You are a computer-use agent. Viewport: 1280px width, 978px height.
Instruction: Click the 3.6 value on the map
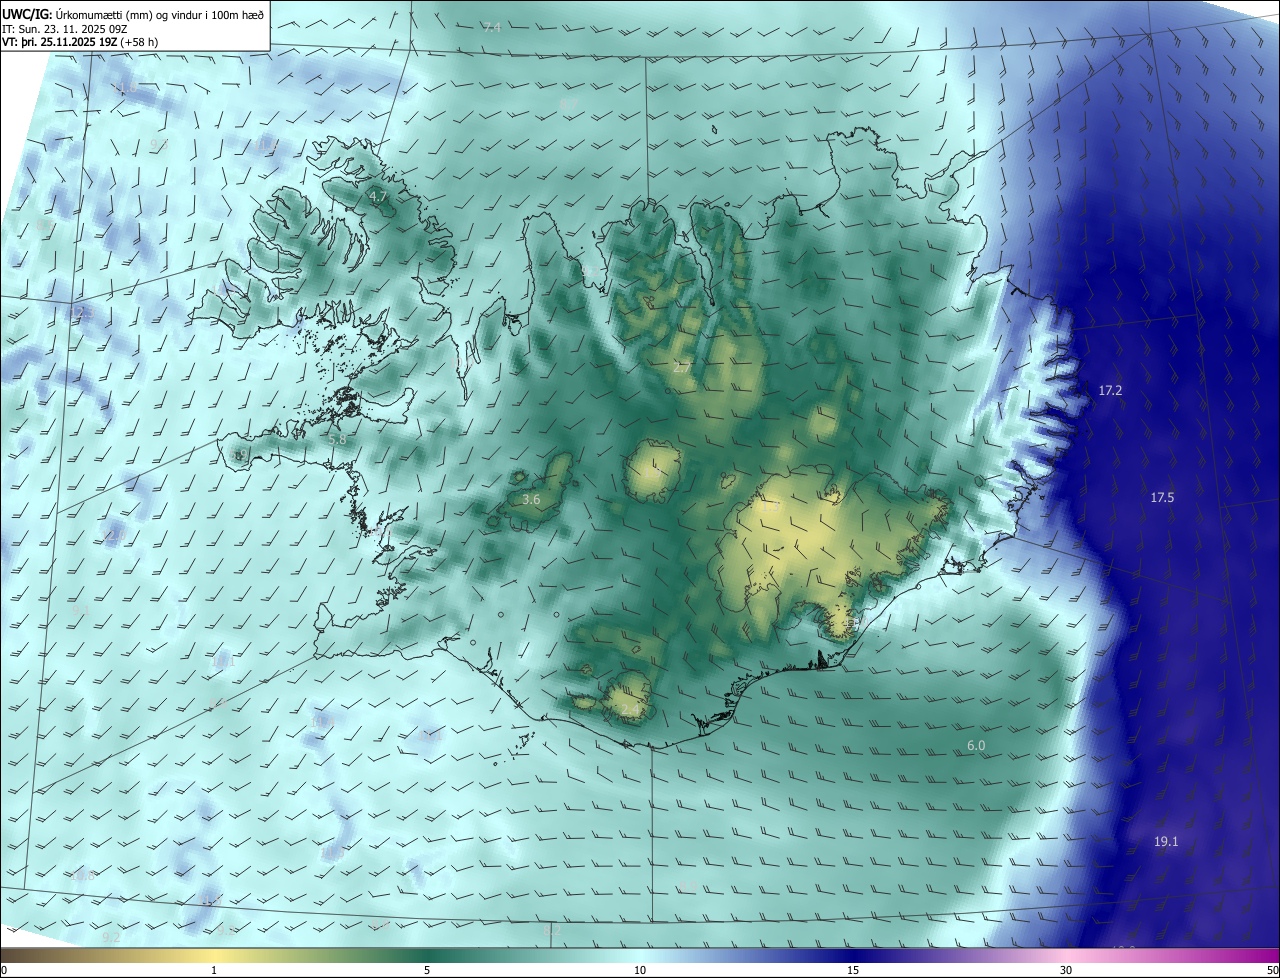[531, 499]
